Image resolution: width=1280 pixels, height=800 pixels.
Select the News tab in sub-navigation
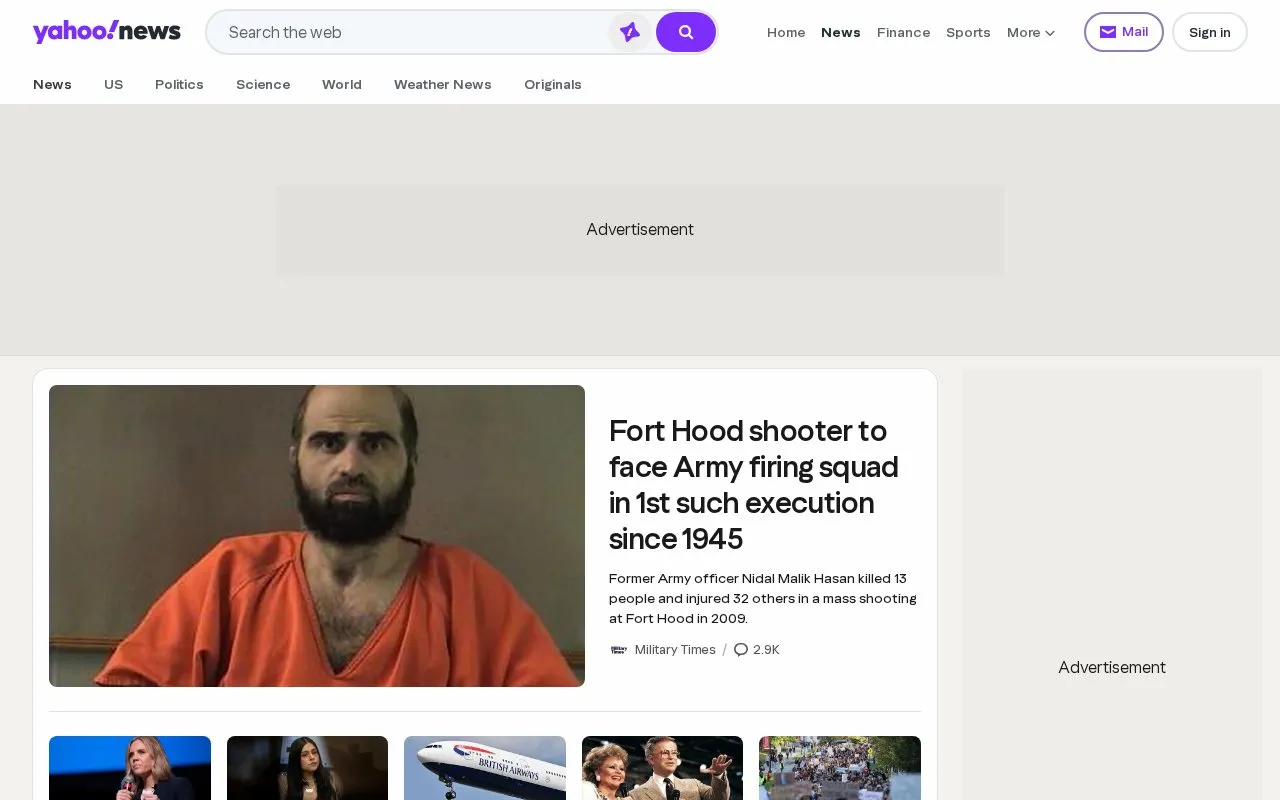(x=52, y=84)
